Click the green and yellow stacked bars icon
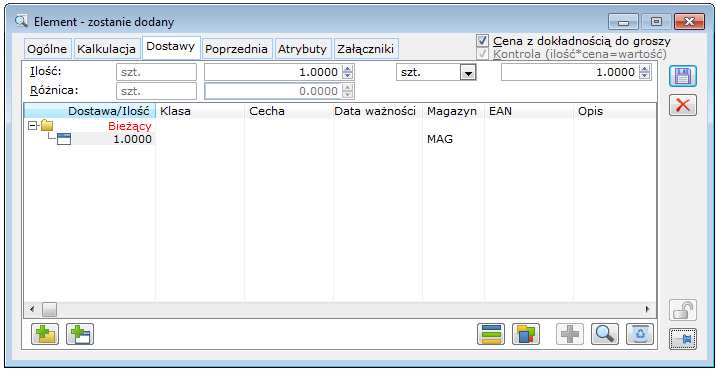This screenshot has height=370, width=717. [491, 334]
